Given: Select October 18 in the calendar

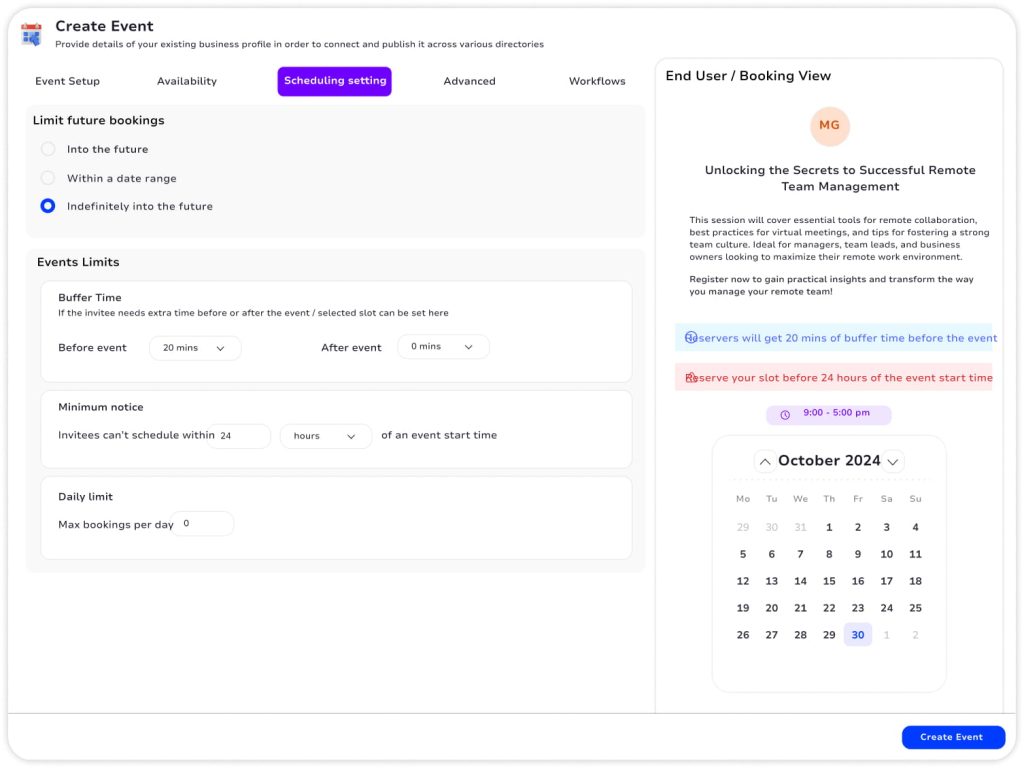Looking at the screenshot, I should click(915, 581).
